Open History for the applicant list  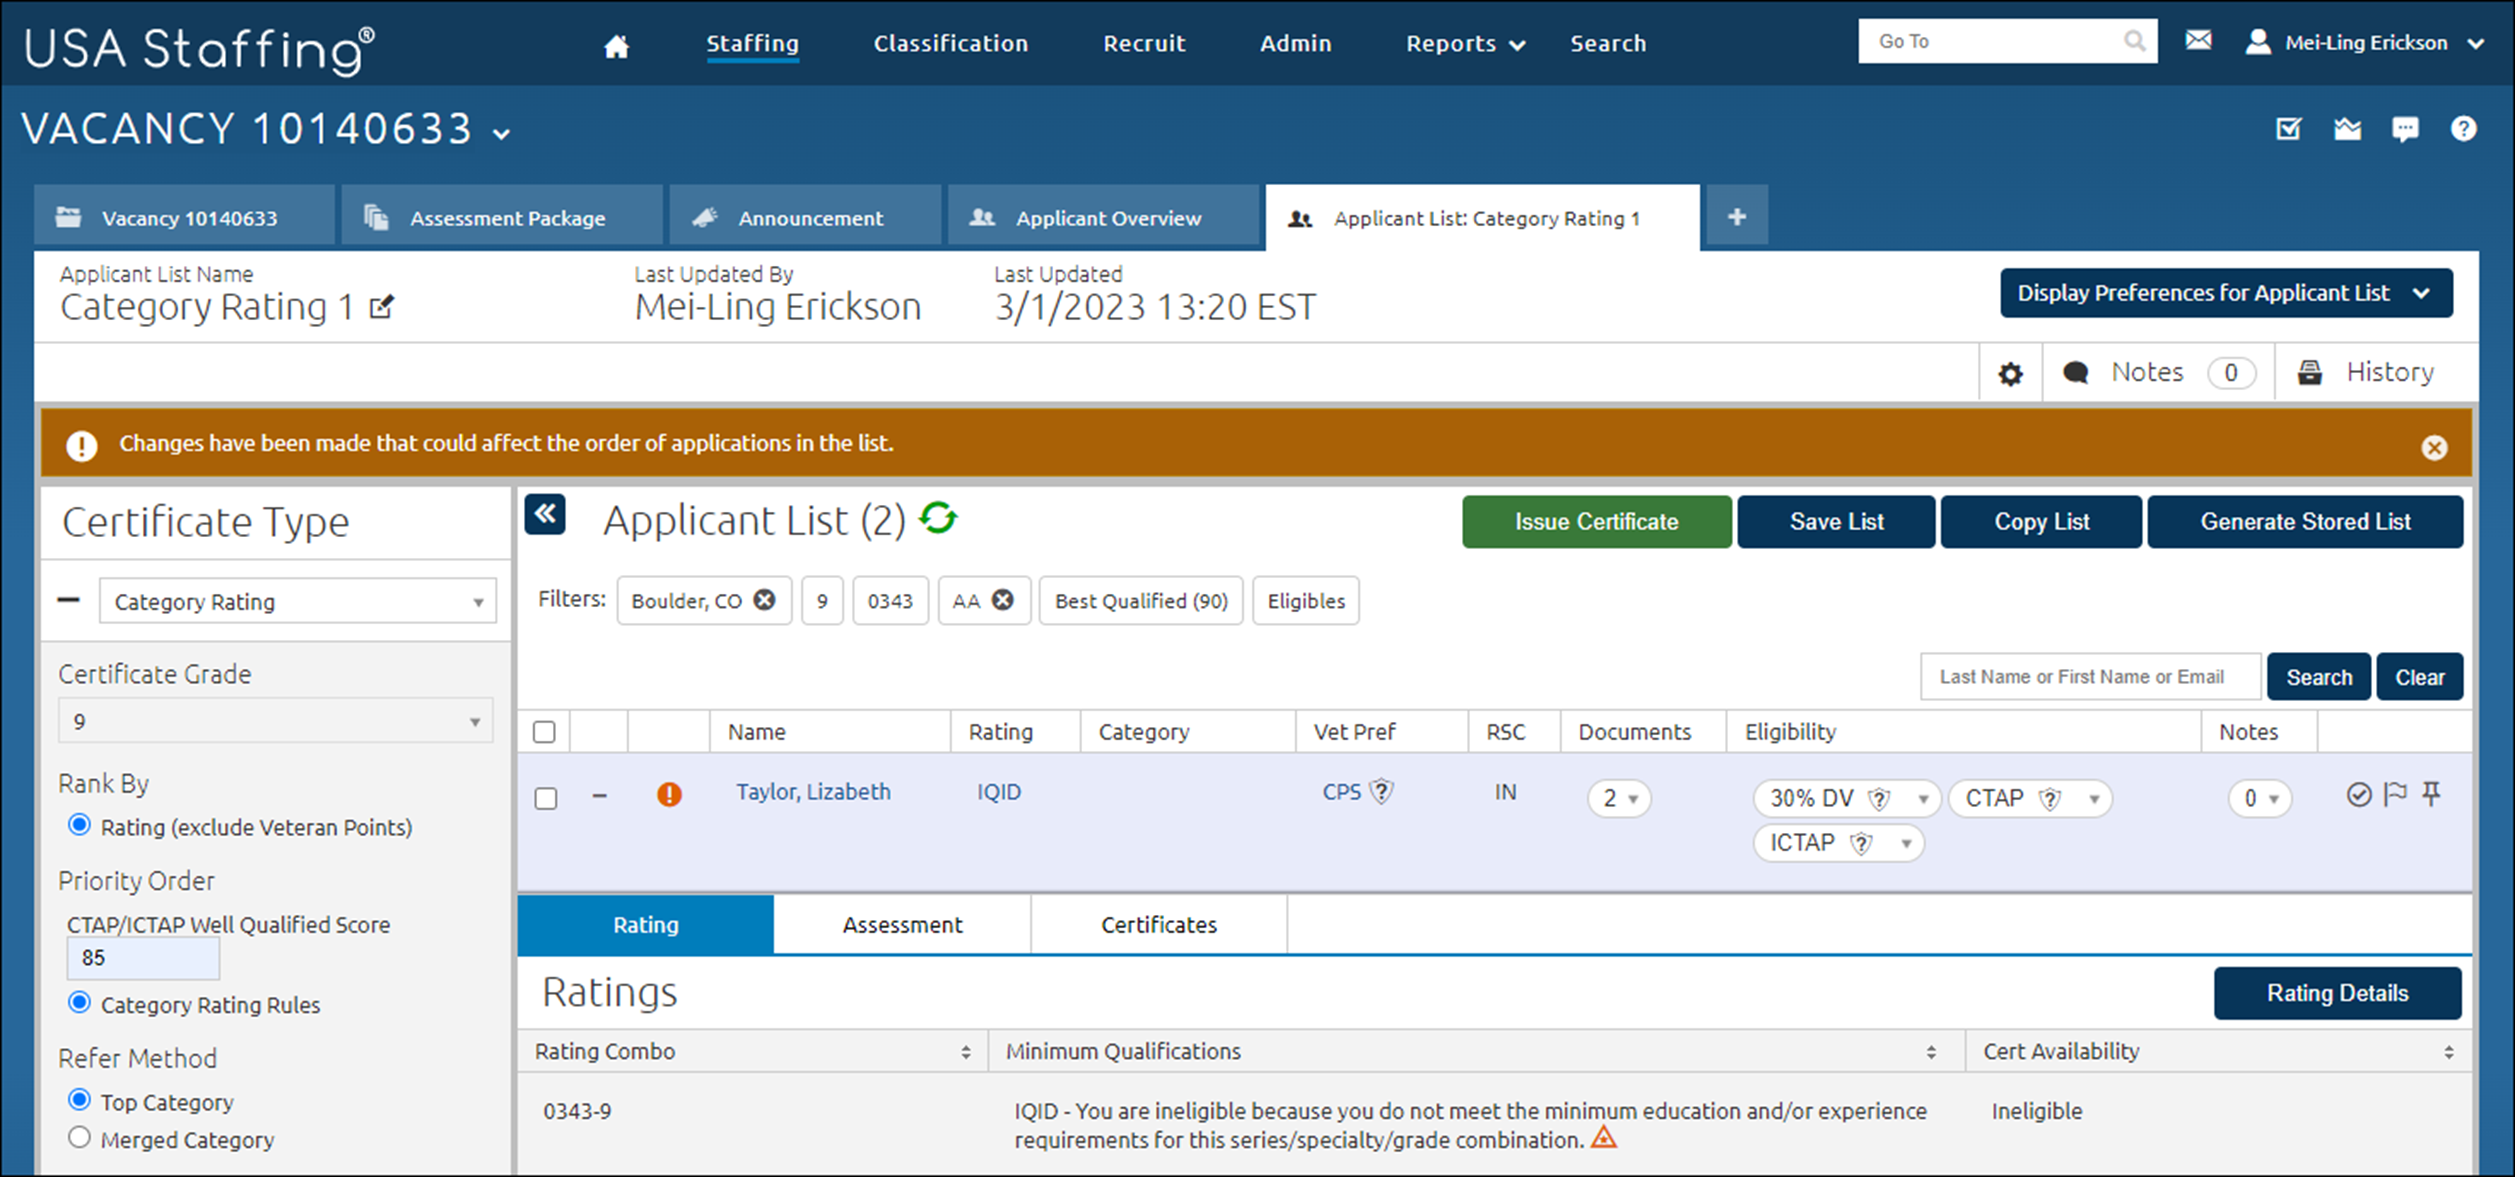pos(2367,373)
